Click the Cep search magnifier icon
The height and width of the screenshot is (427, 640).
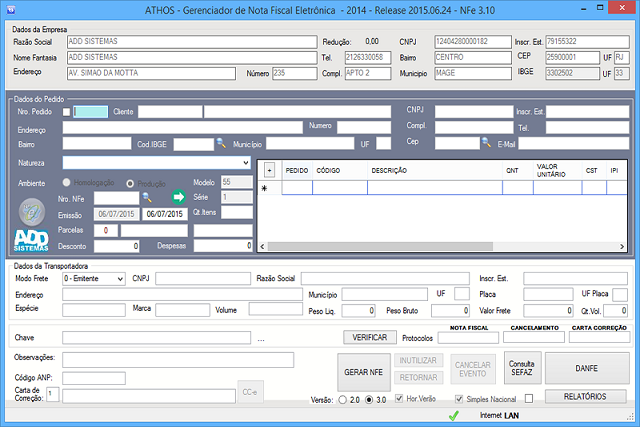[x=486, y=142]
